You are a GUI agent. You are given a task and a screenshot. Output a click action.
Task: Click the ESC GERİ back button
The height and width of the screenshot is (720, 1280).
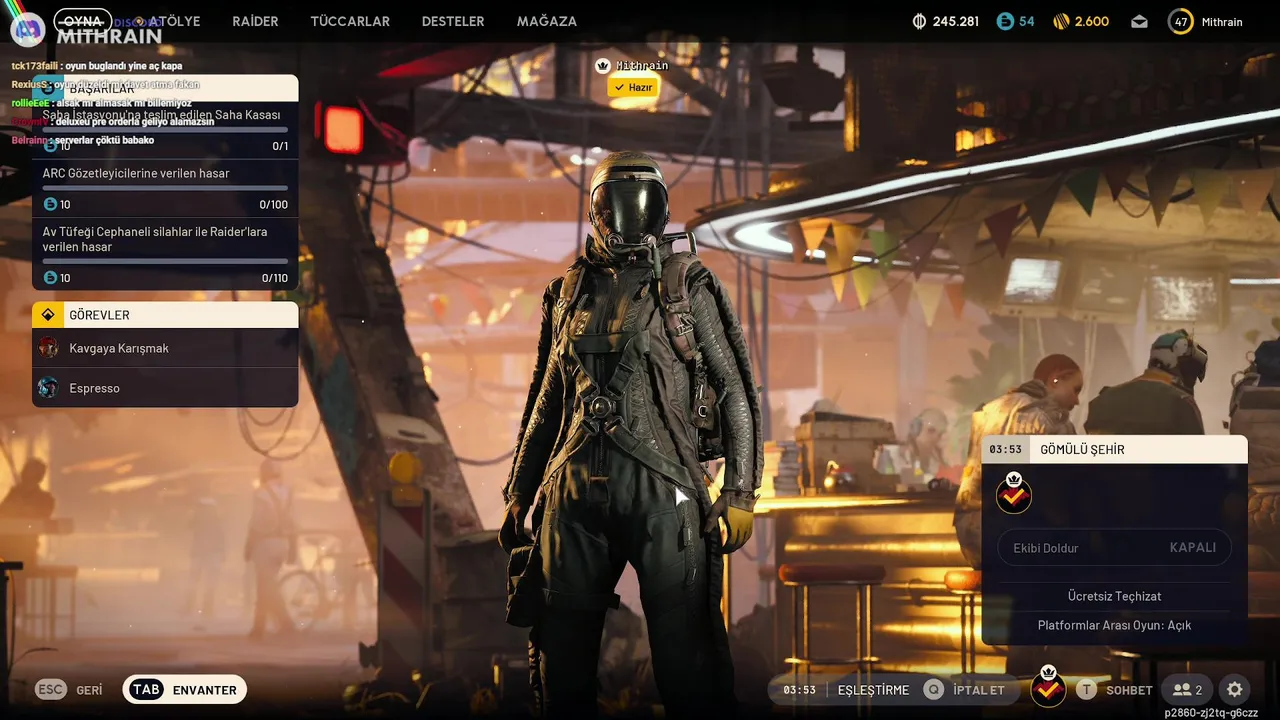[70, 690]
